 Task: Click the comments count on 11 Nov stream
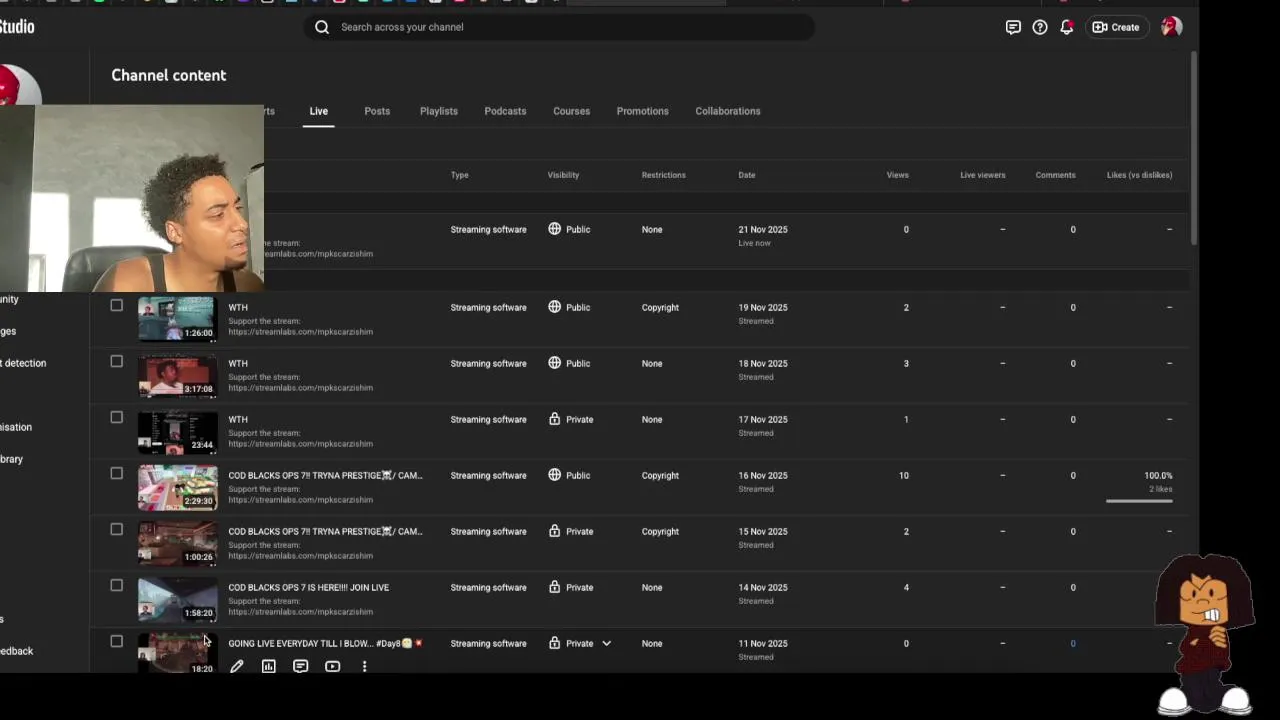[1073, 643]
